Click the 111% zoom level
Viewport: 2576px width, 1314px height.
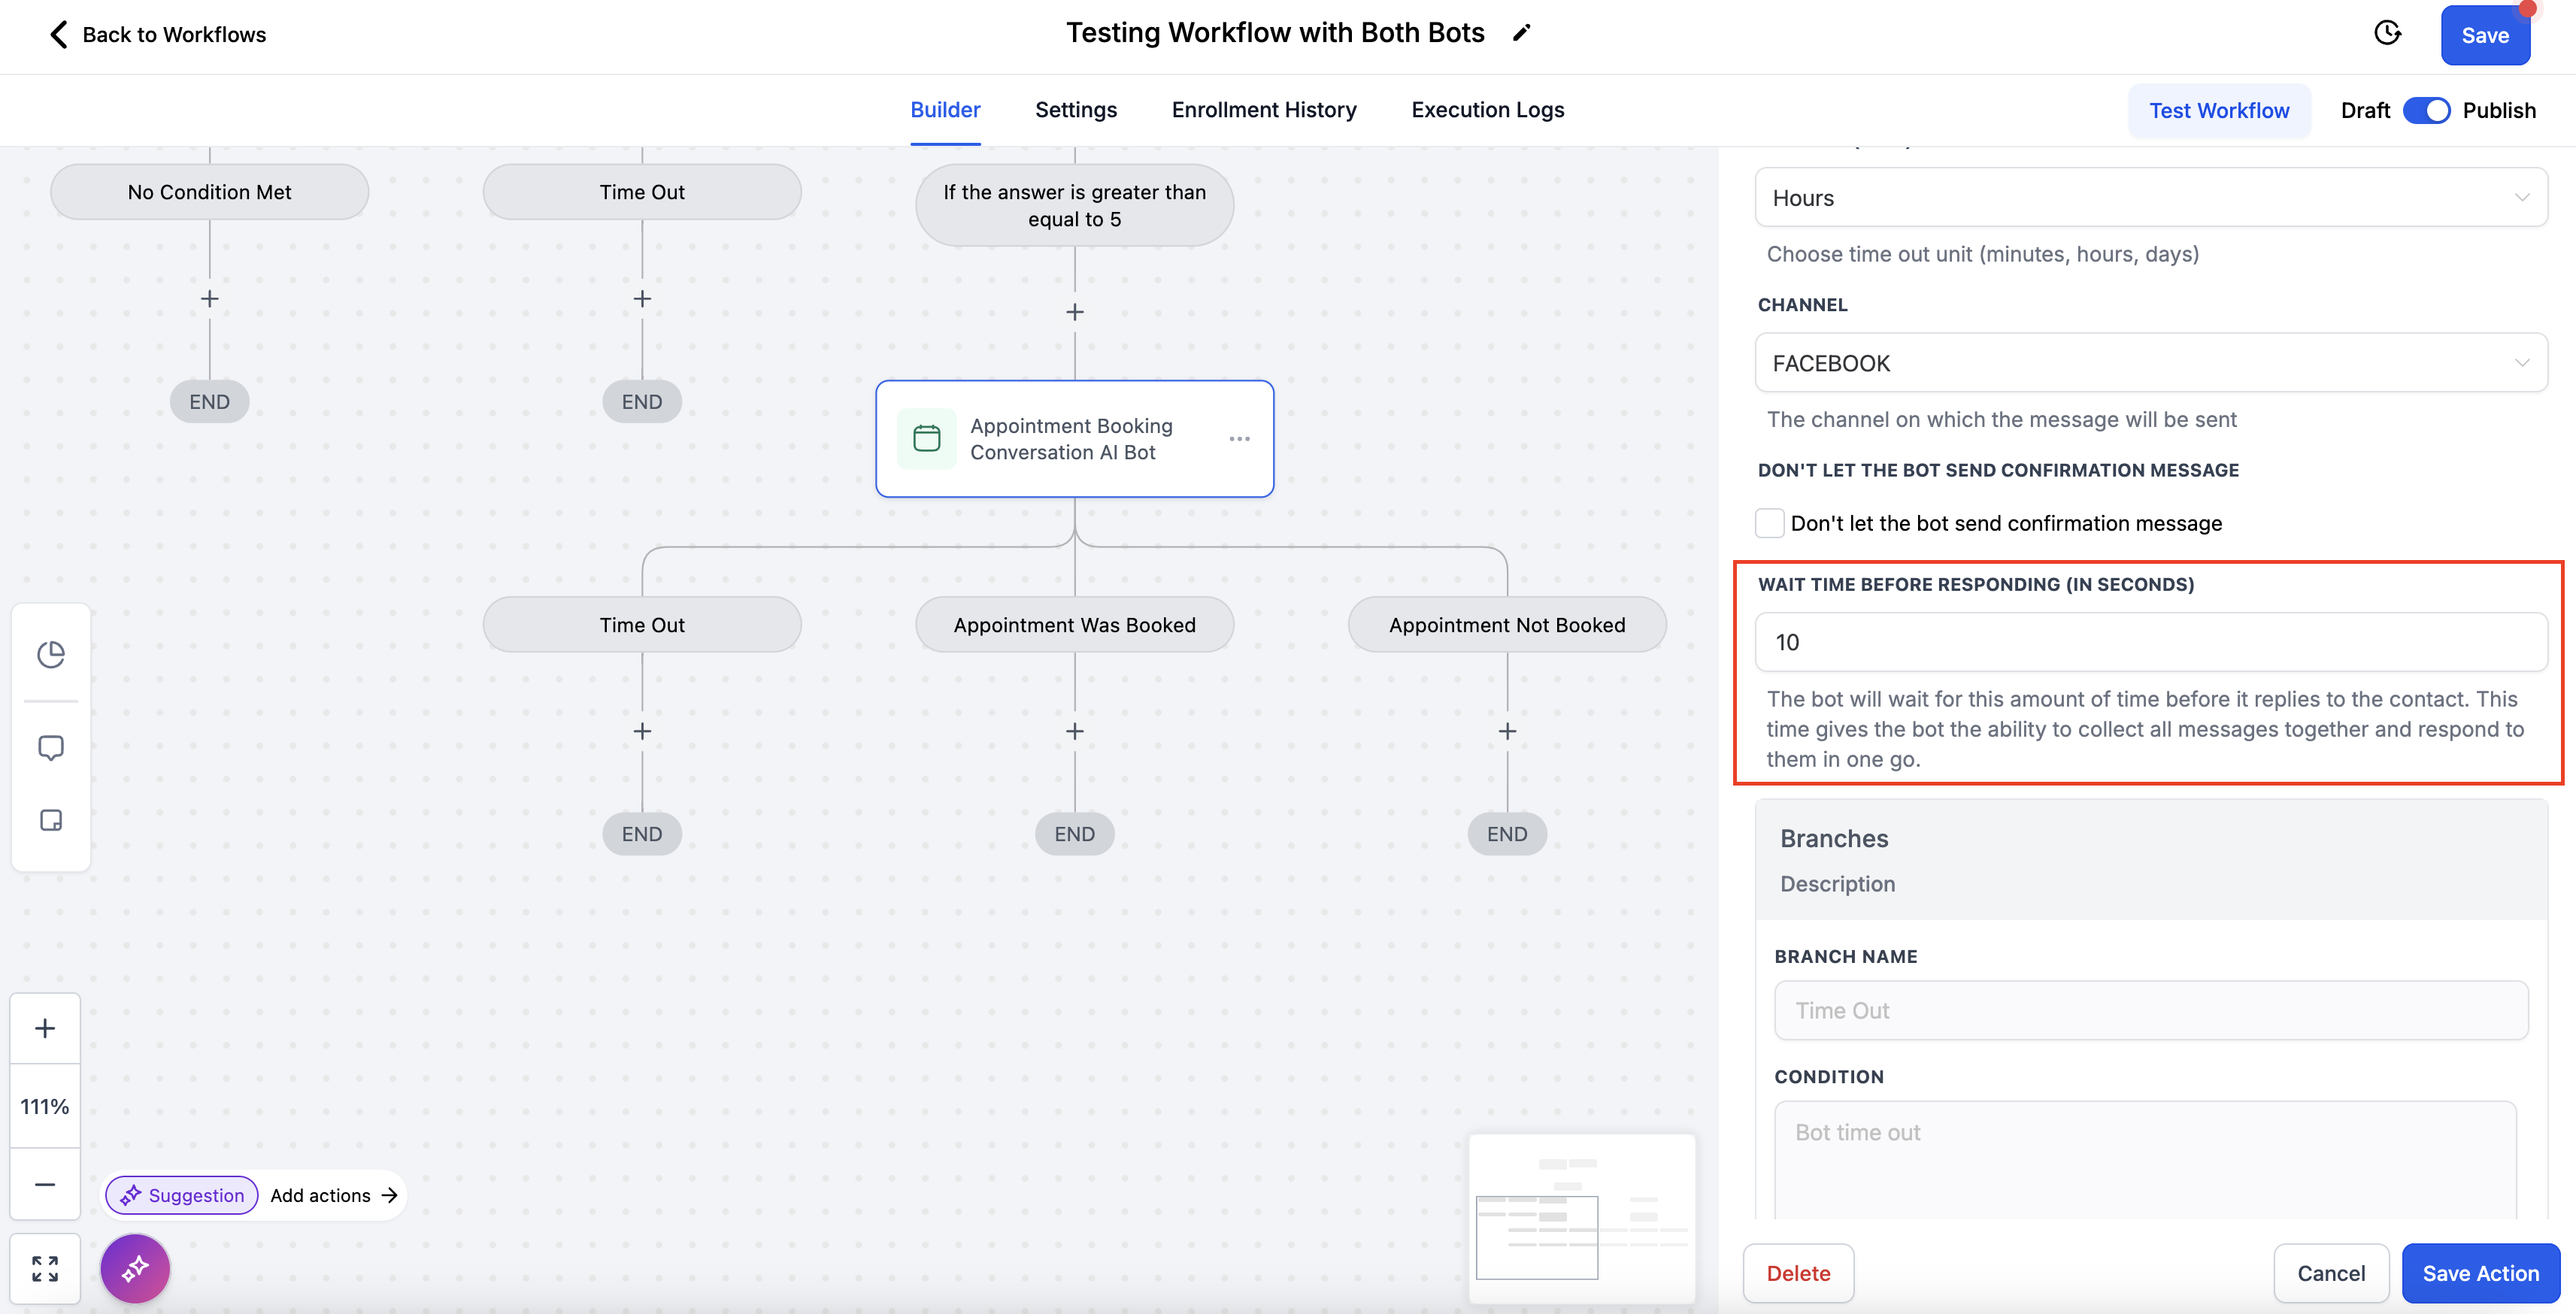click(x=45, y=1107)
